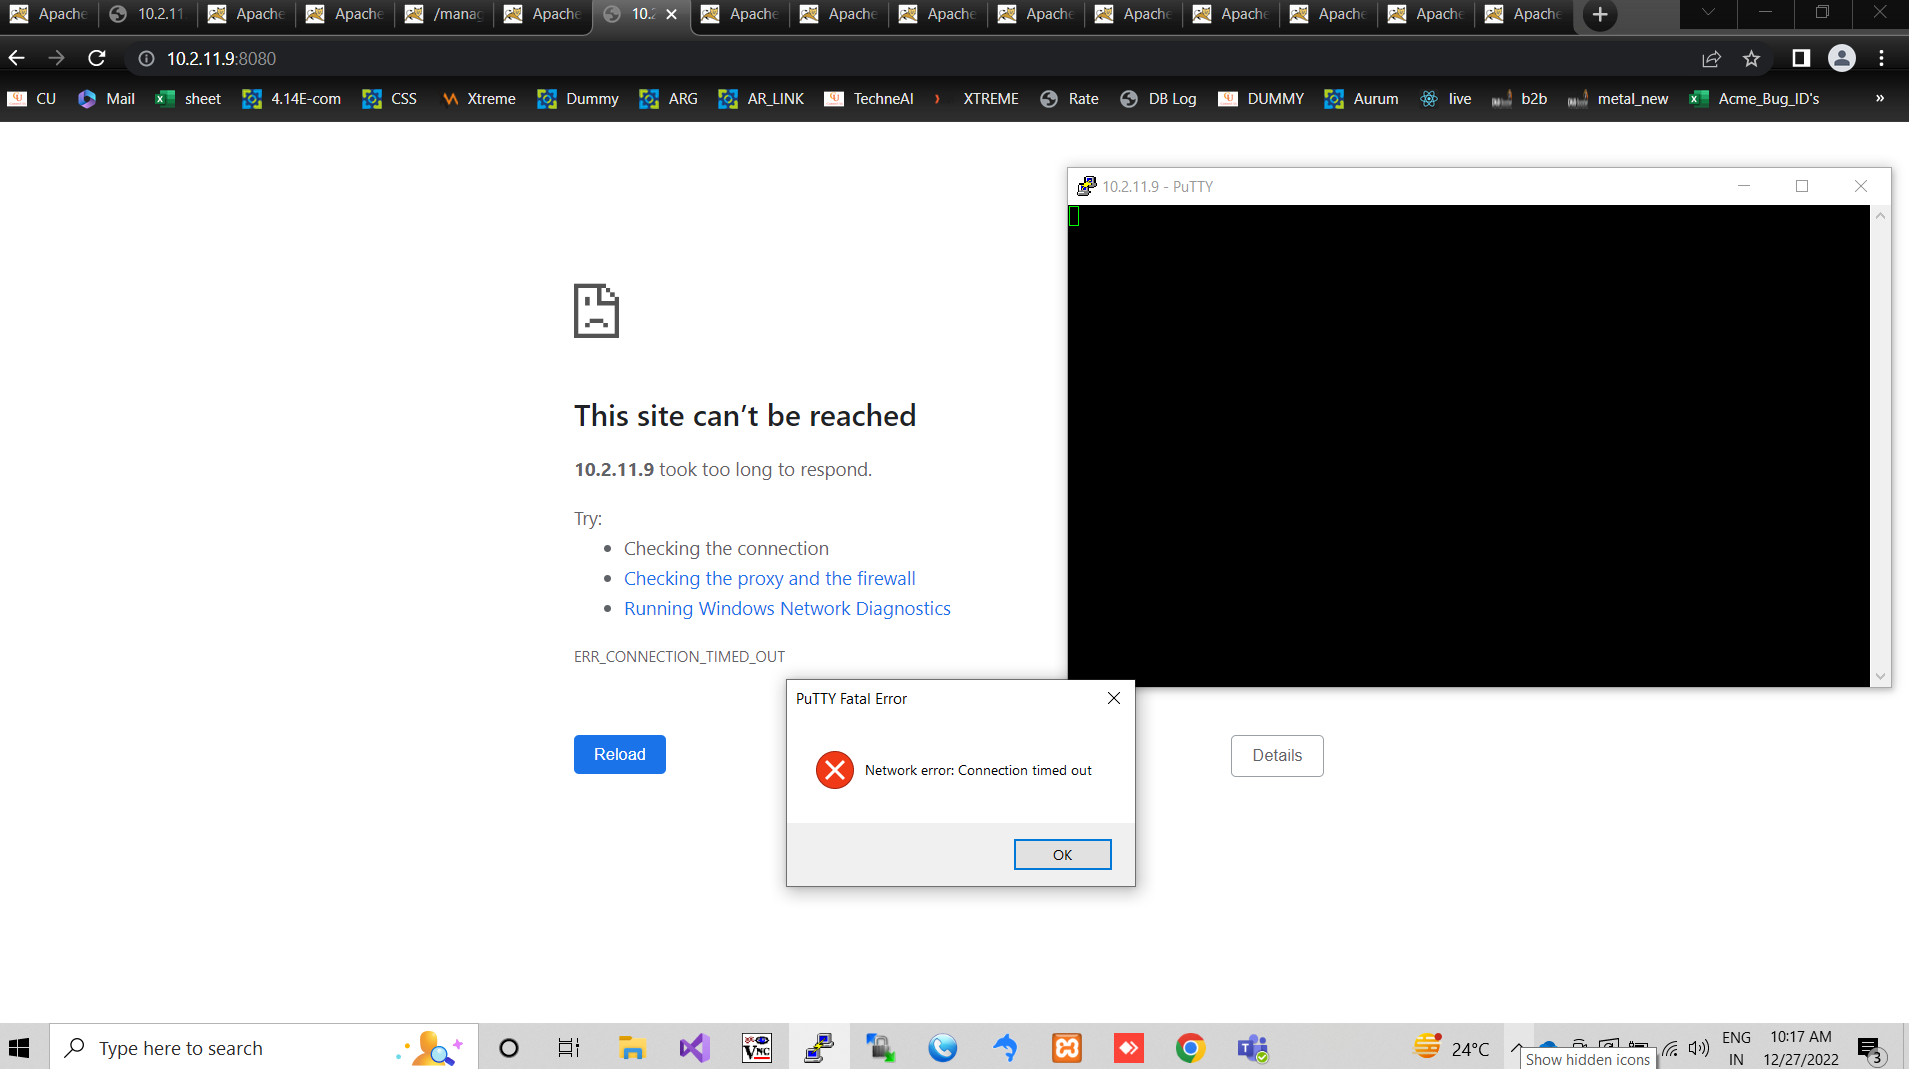Open XAMPP from taskbar
The height and width of the screenshot is (1069, 1909).
[x=1067, y=1047]
